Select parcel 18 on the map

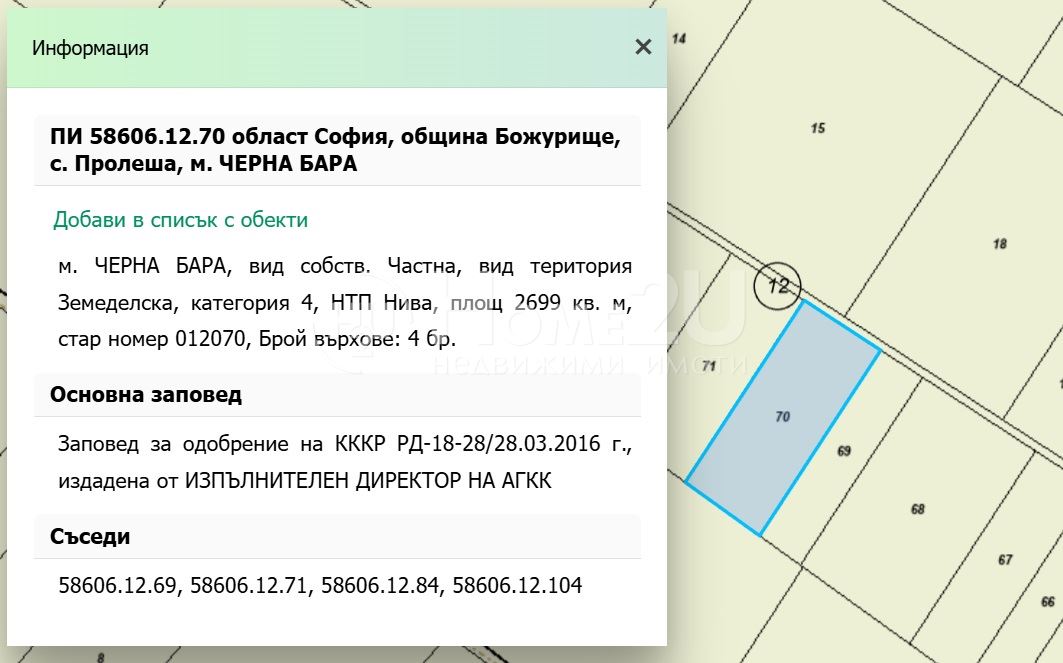[999, 244]
